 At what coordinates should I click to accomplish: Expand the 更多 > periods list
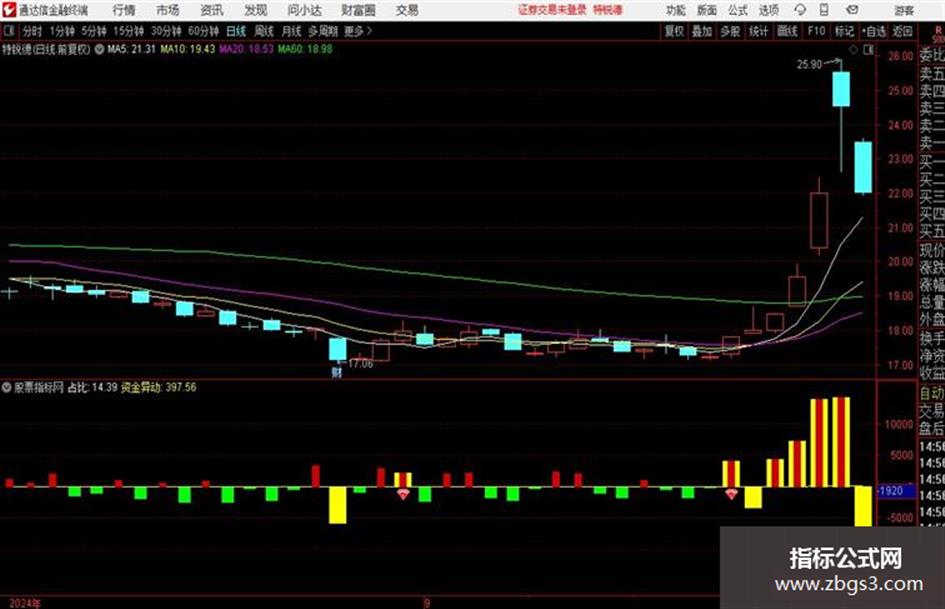coord(358,31)
